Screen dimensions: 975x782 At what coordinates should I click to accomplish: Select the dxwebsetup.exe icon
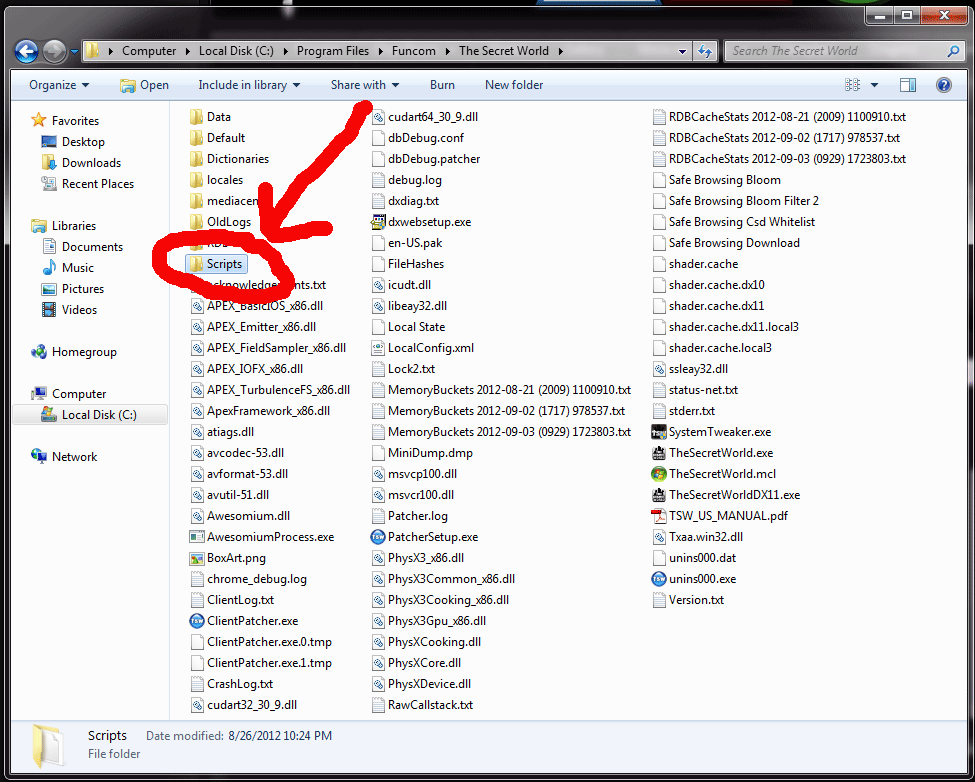click(377, 222)
